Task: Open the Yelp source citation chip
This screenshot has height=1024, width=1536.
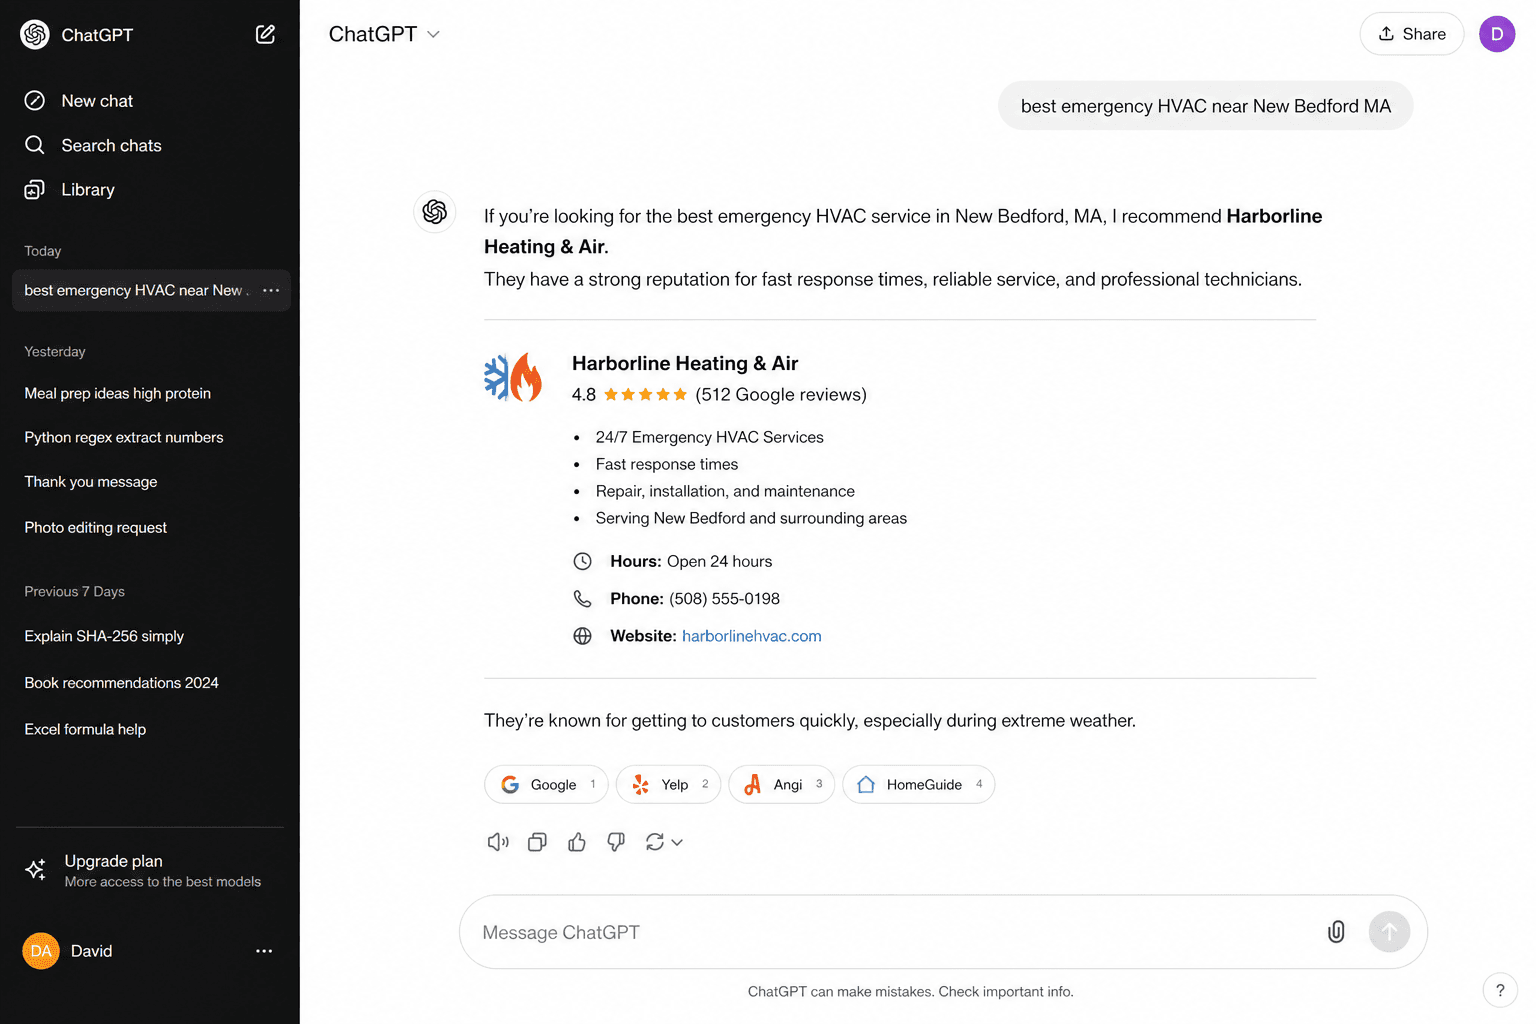Action: pyautogui.click(x=669, y=784)
